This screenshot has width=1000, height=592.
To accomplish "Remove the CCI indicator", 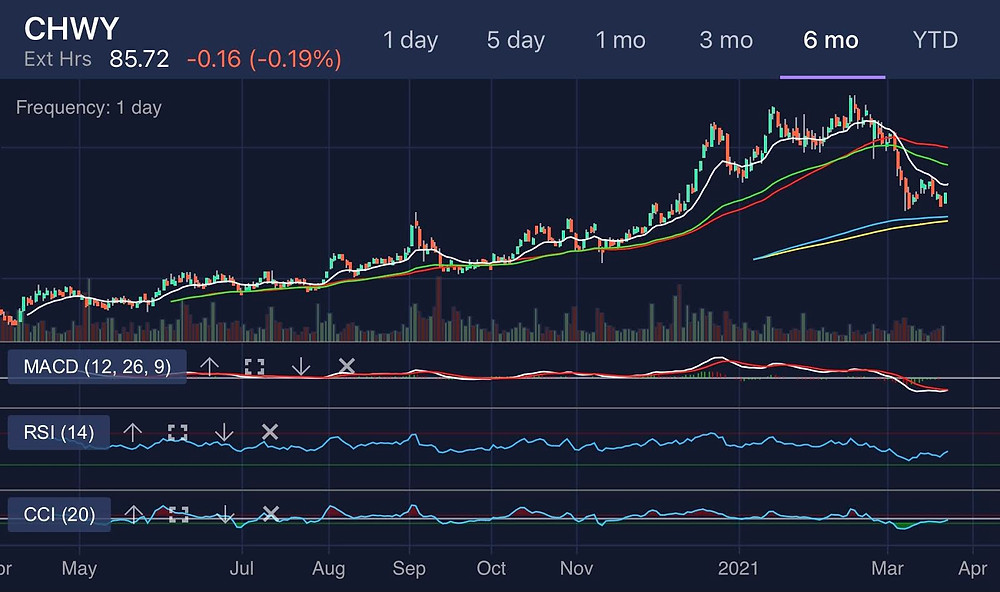I will coord(270,514).
